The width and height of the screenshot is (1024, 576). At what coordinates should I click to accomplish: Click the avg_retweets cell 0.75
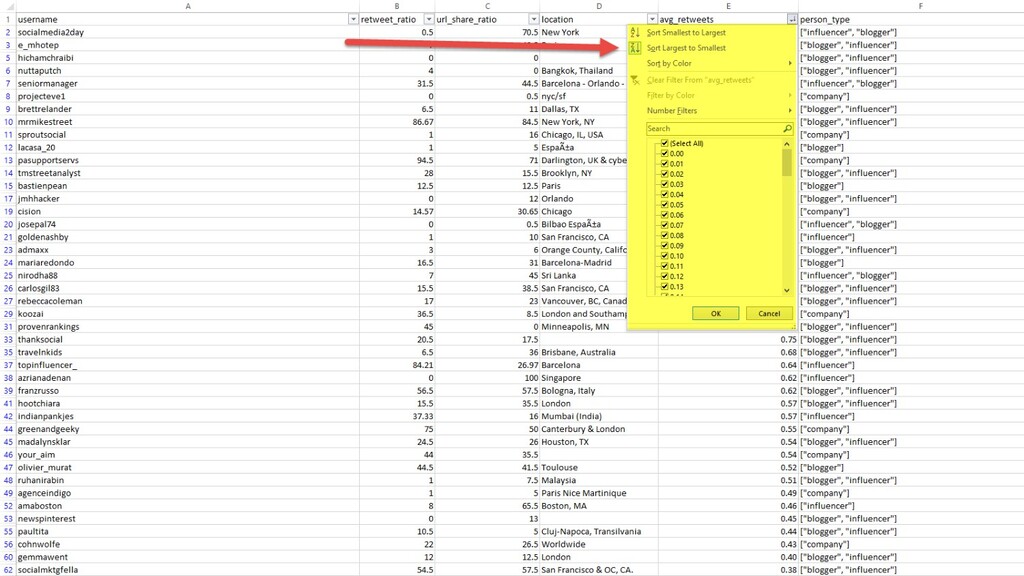pyautogui.click(x=728, y=340)
